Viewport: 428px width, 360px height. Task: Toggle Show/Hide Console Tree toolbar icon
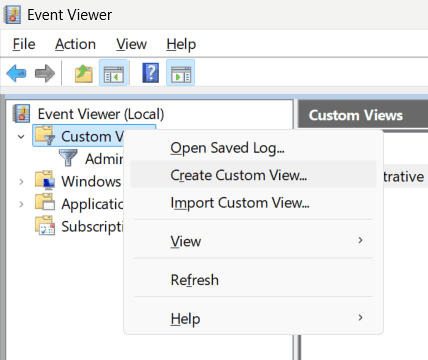point(114,73)
